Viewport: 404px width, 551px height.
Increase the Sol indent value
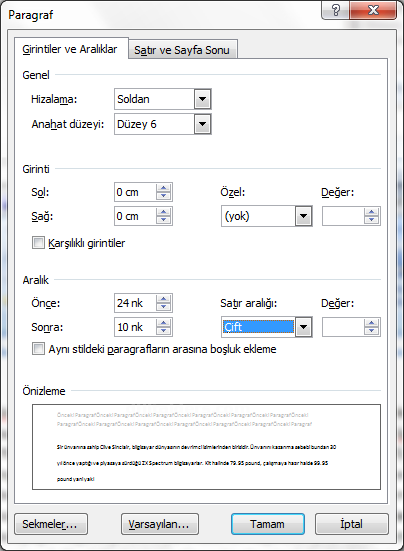(x=163, y=188)
